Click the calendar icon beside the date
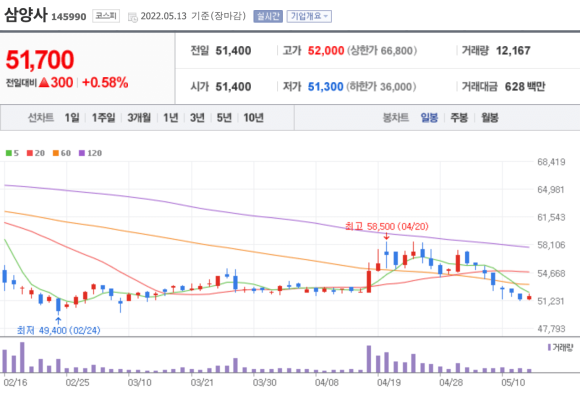 [x=132, y=17]
